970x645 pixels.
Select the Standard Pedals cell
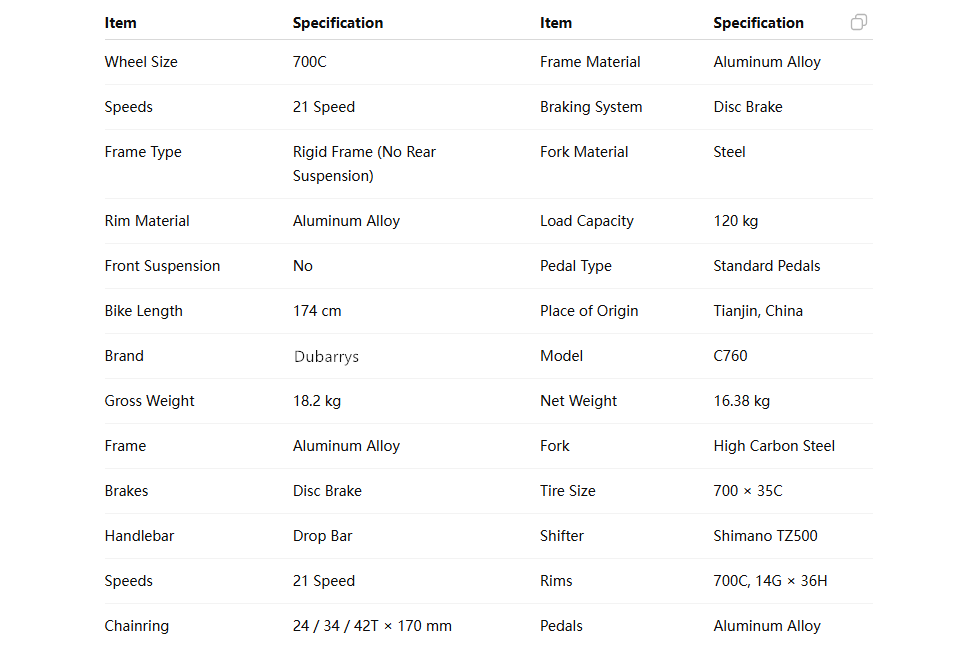pos(766,266)
